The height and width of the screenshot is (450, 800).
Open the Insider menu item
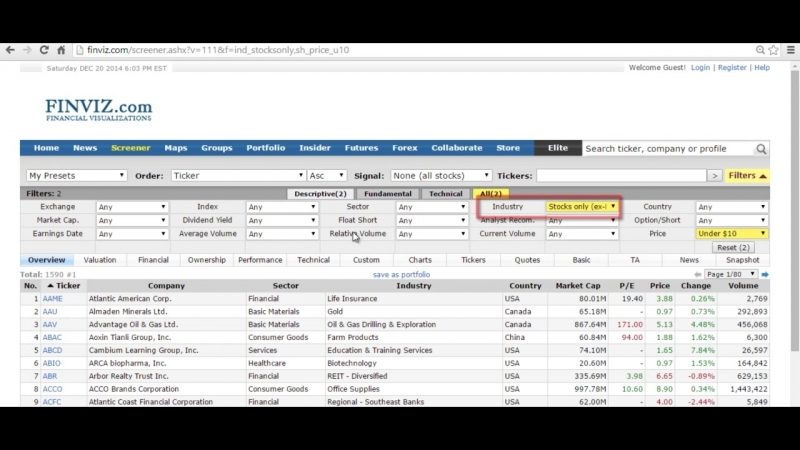[x=315, y=148]
